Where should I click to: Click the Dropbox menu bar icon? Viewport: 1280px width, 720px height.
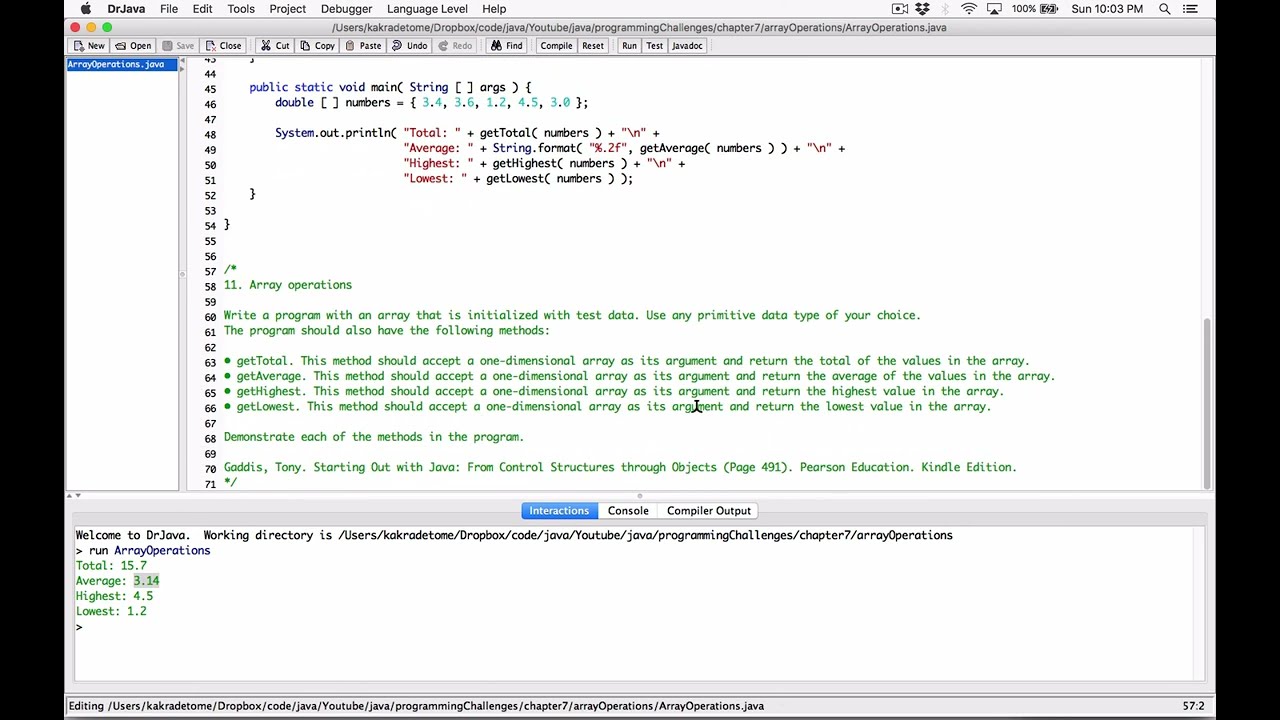(922, 9)
